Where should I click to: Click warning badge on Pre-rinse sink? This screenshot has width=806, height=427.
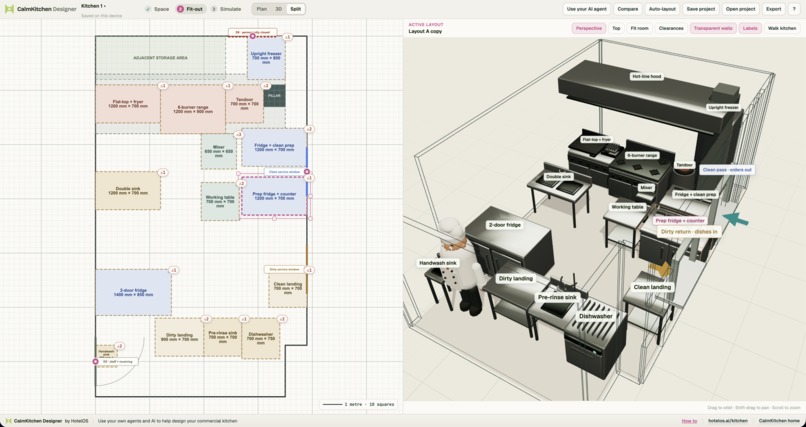244,319
